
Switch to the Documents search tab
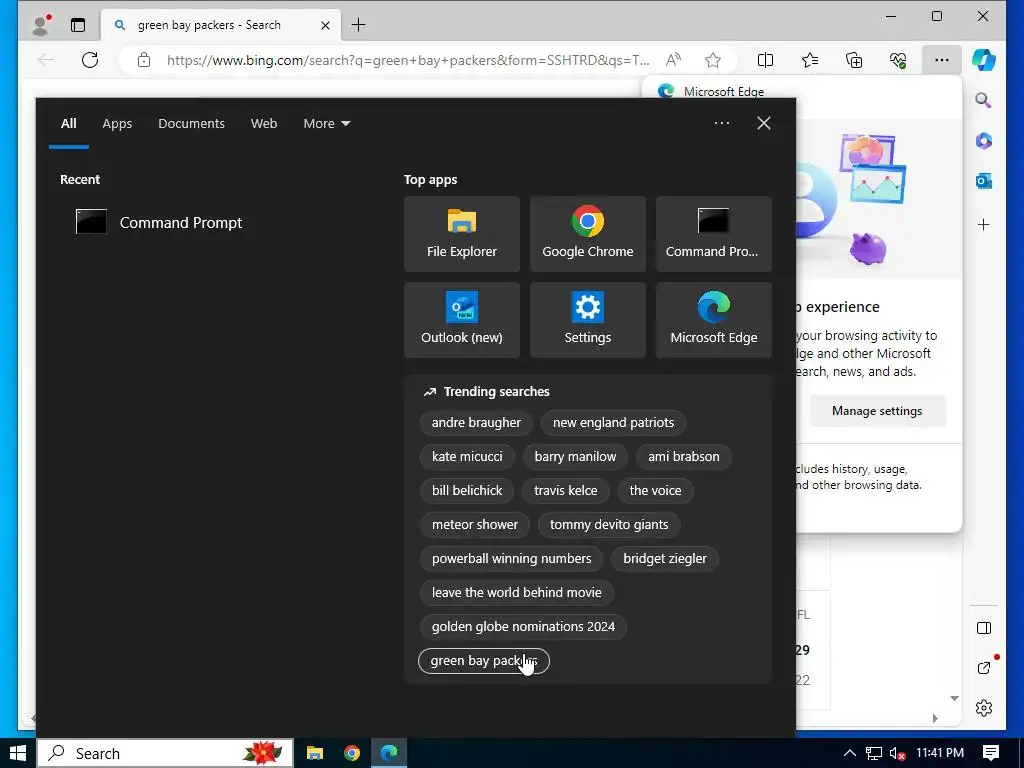click(191, 123)
